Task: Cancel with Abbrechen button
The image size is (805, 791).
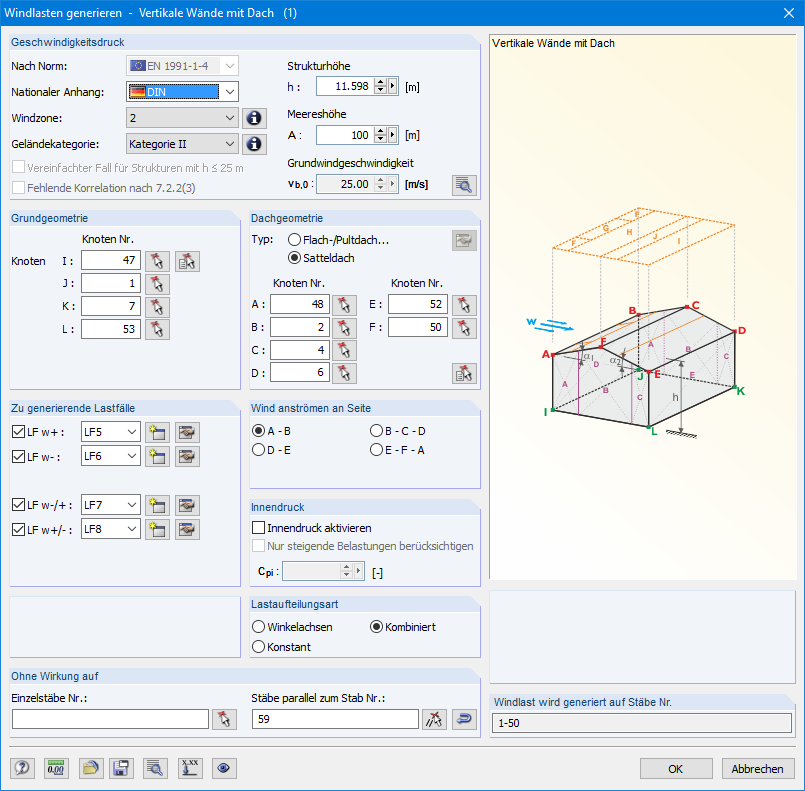Action: coord(758,768)
